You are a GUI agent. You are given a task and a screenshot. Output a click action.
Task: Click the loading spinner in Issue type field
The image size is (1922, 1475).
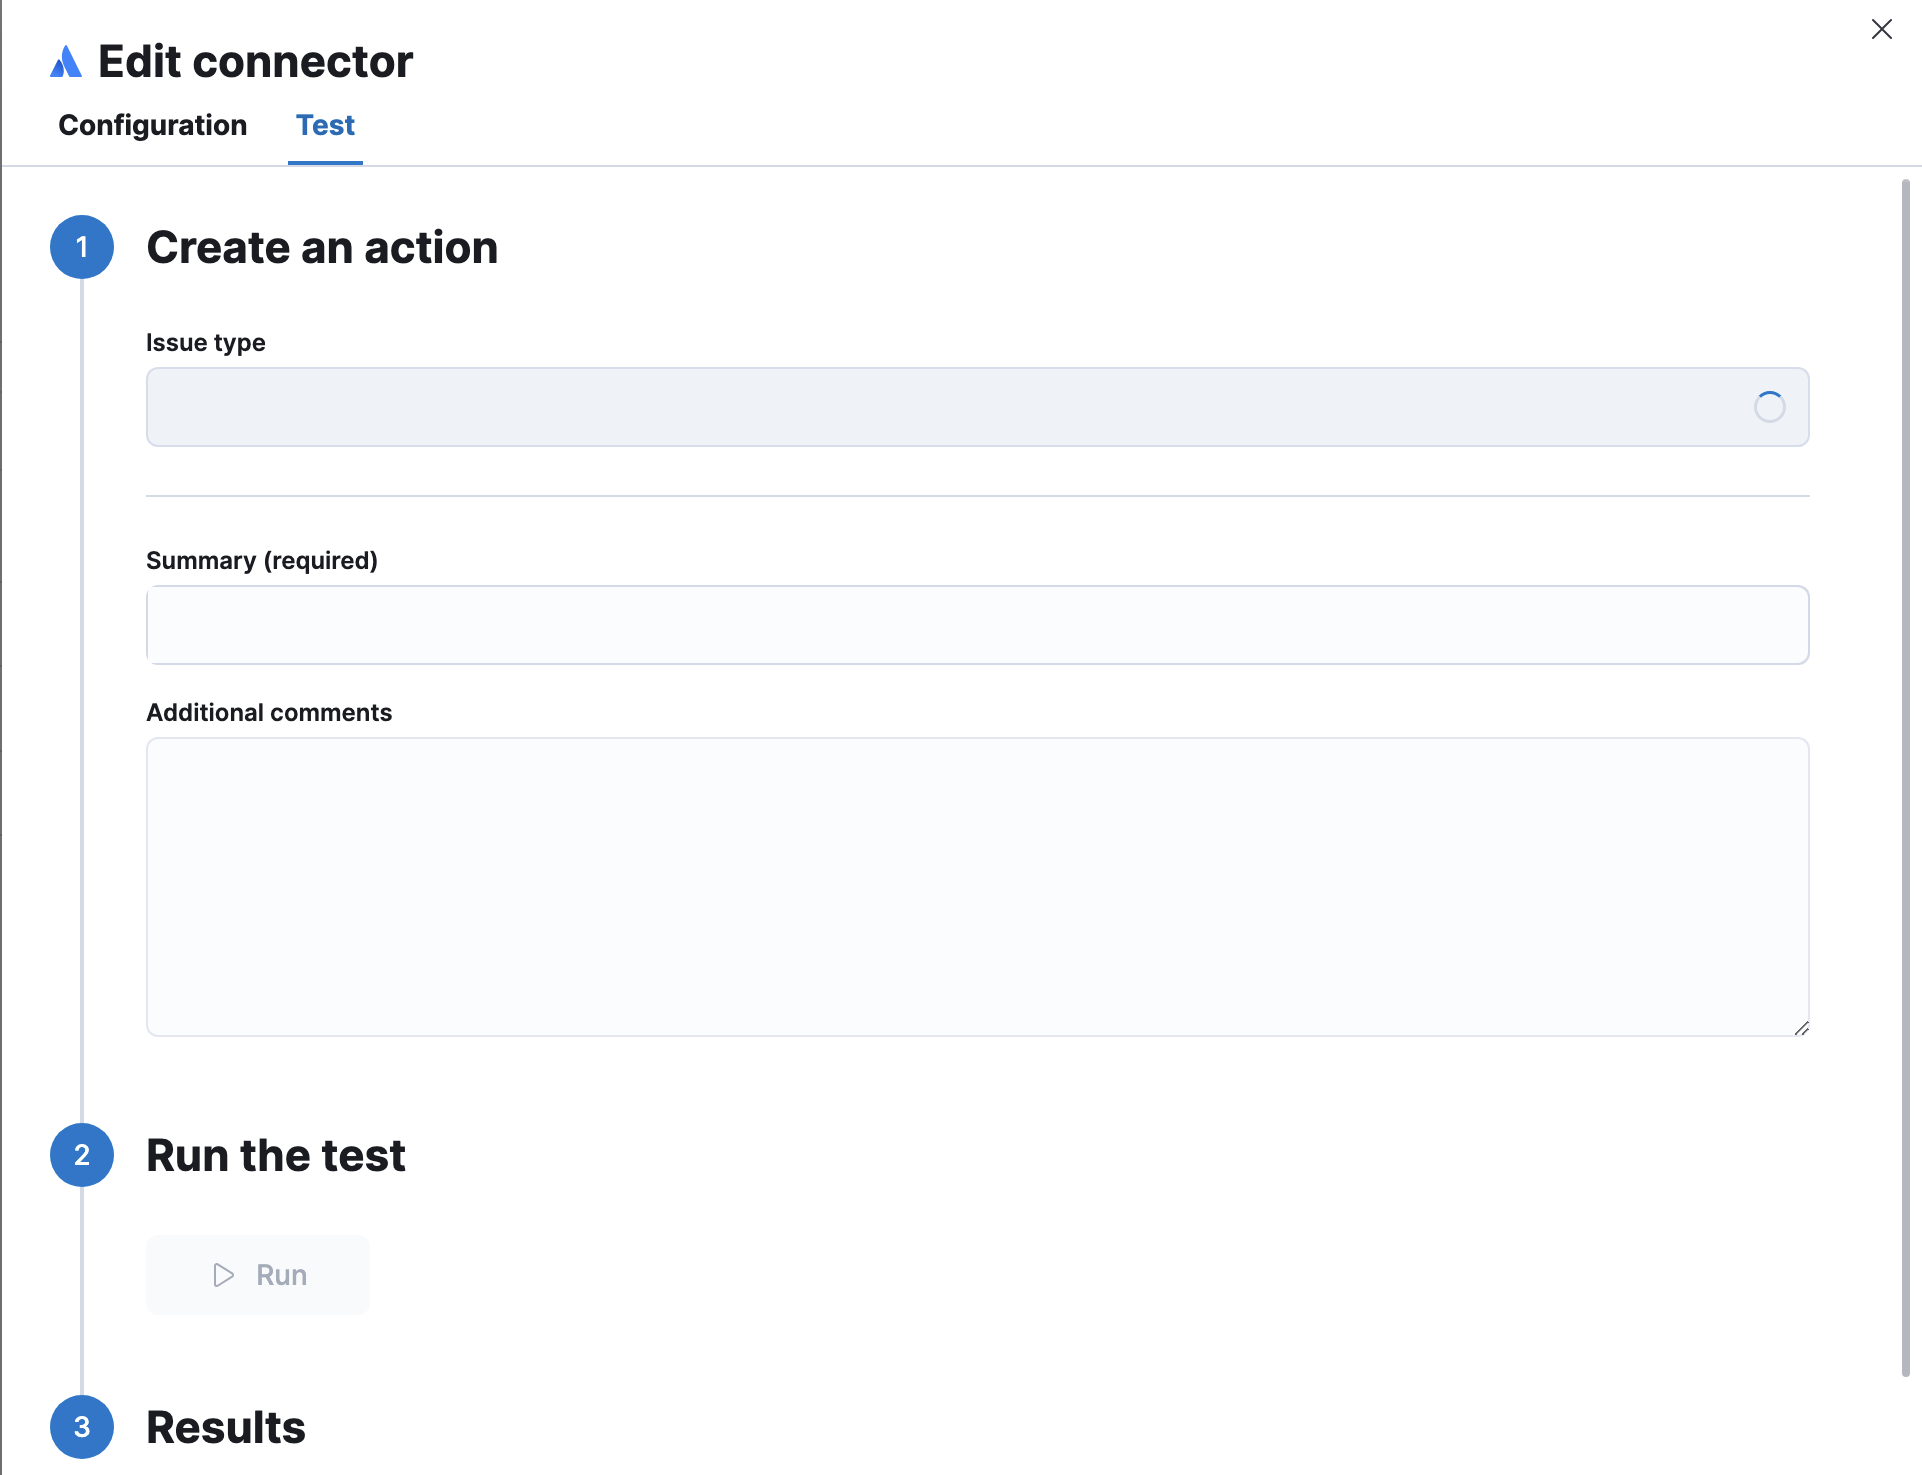pos(1770,407)
